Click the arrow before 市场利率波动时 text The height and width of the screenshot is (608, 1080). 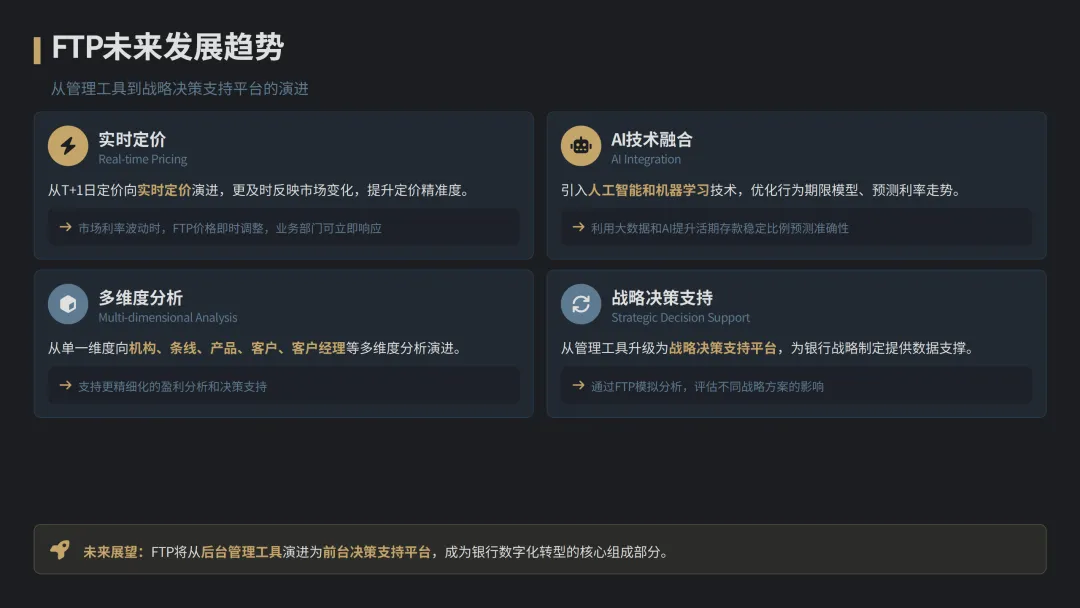(x=65, y=227)
